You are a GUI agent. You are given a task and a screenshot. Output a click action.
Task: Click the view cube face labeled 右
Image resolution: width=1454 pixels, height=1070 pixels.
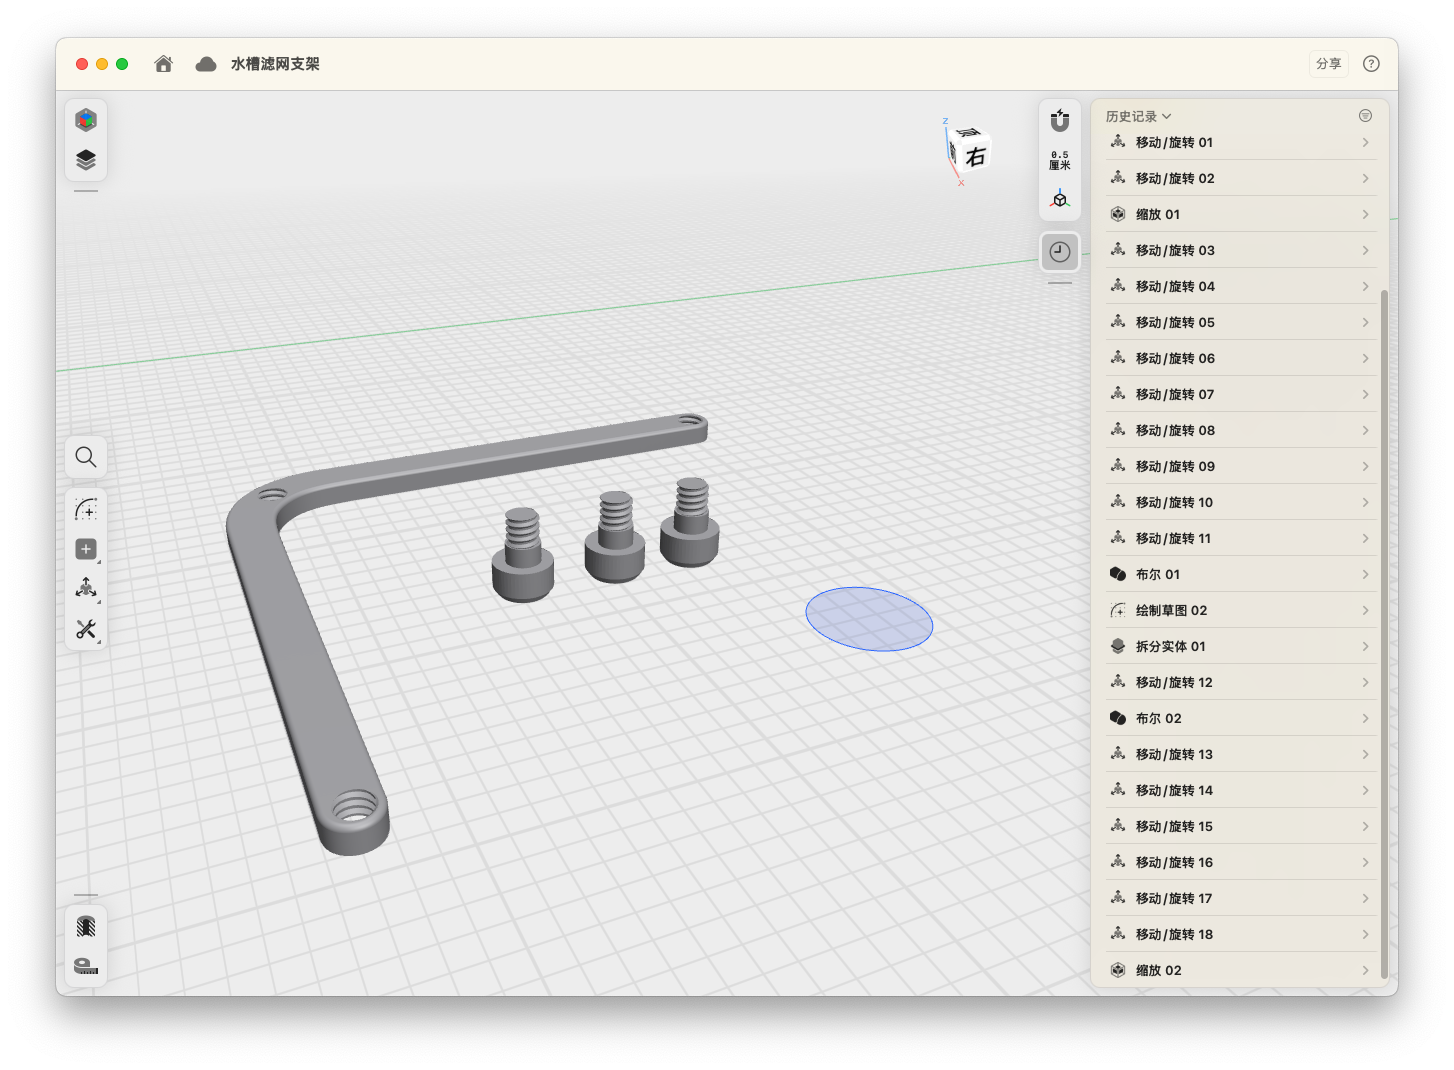pyautogui.click(x=974, y=157)
